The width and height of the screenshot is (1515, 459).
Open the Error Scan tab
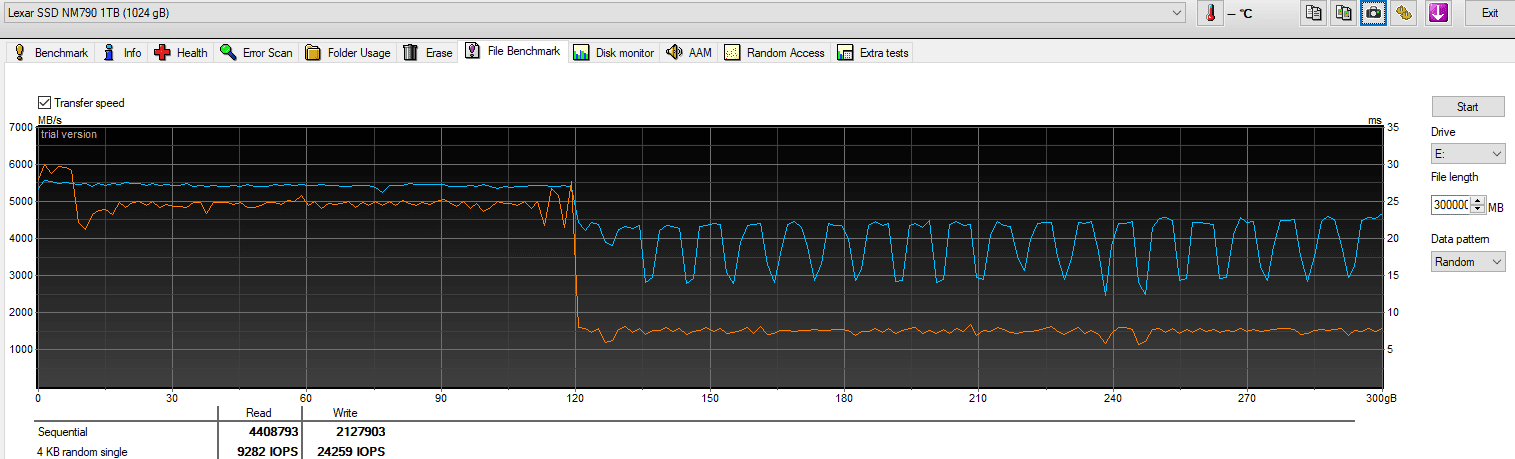pos(256,53)
